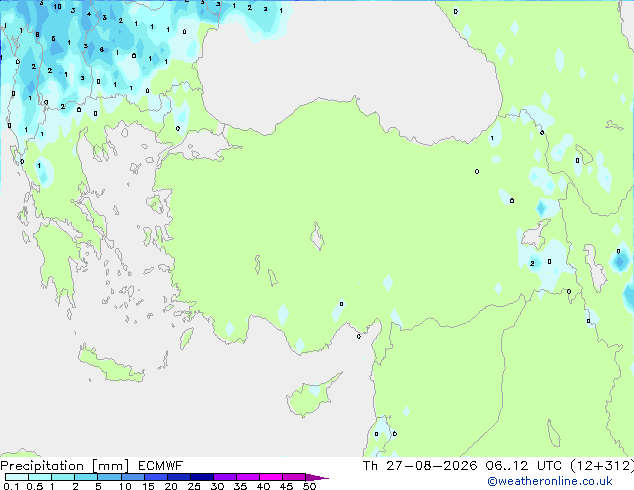Select the 30 to 35 mm purple swatch
The height and width of the screenshot is (490, 634).
[x=225, y=477]
